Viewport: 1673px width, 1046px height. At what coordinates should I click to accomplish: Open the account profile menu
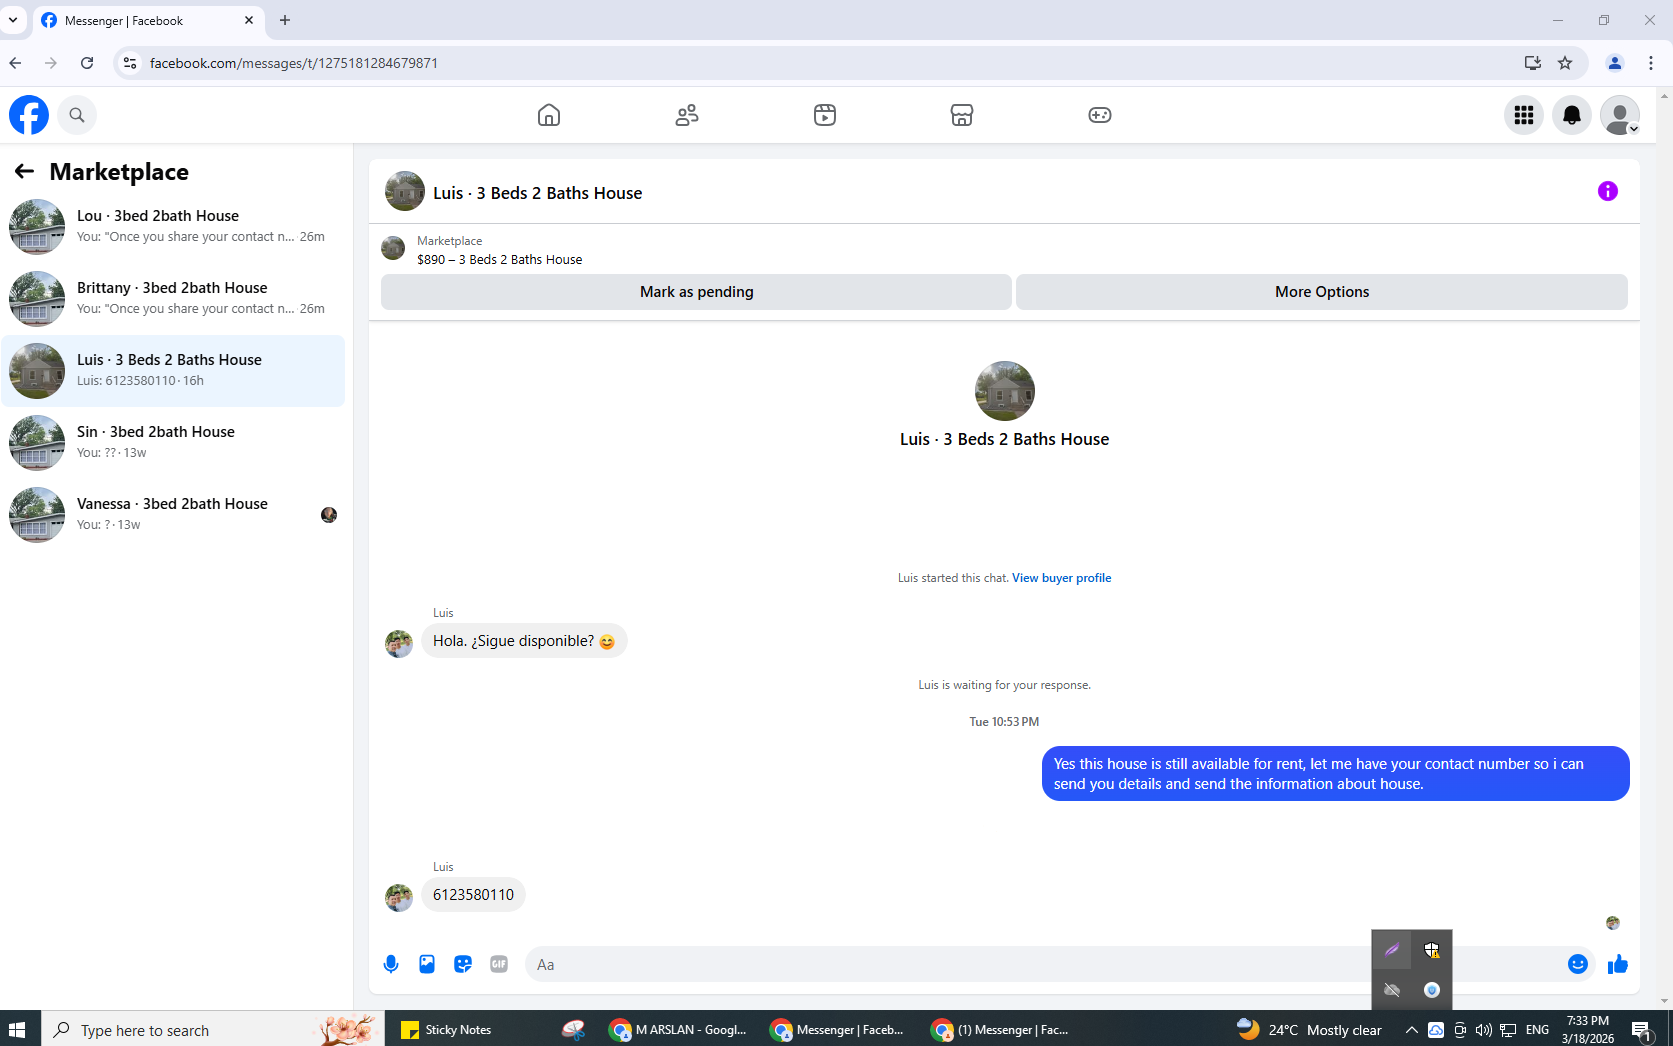pyautogui.click(x=1620, y=115)
